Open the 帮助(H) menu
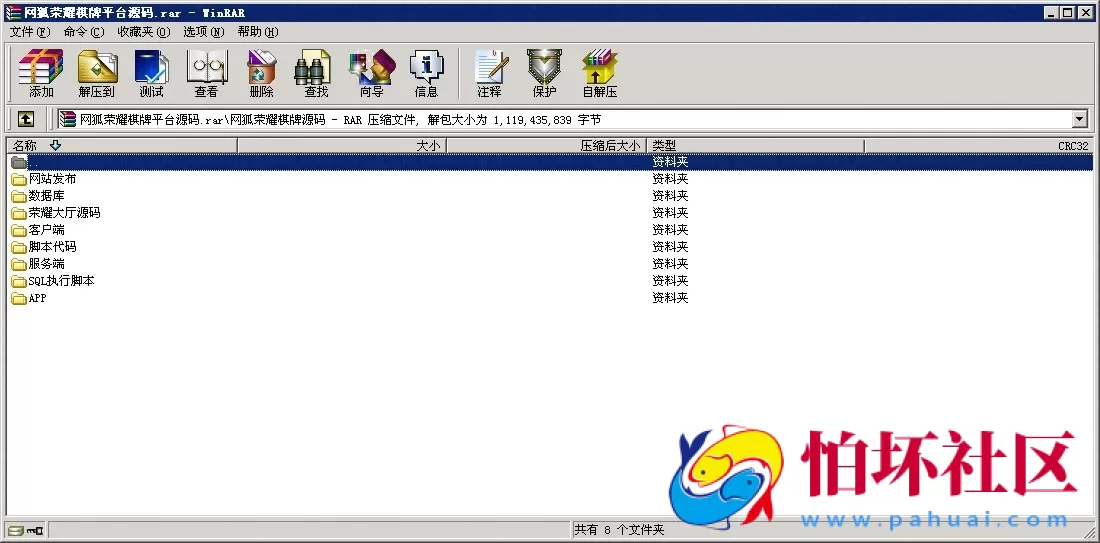1100x543 pixels. point(257,32)
